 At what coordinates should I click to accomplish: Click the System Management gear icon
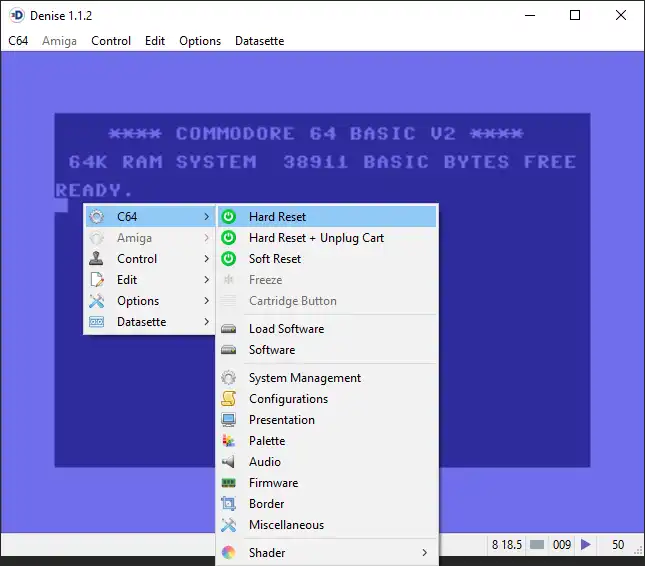tap(228, 378)
